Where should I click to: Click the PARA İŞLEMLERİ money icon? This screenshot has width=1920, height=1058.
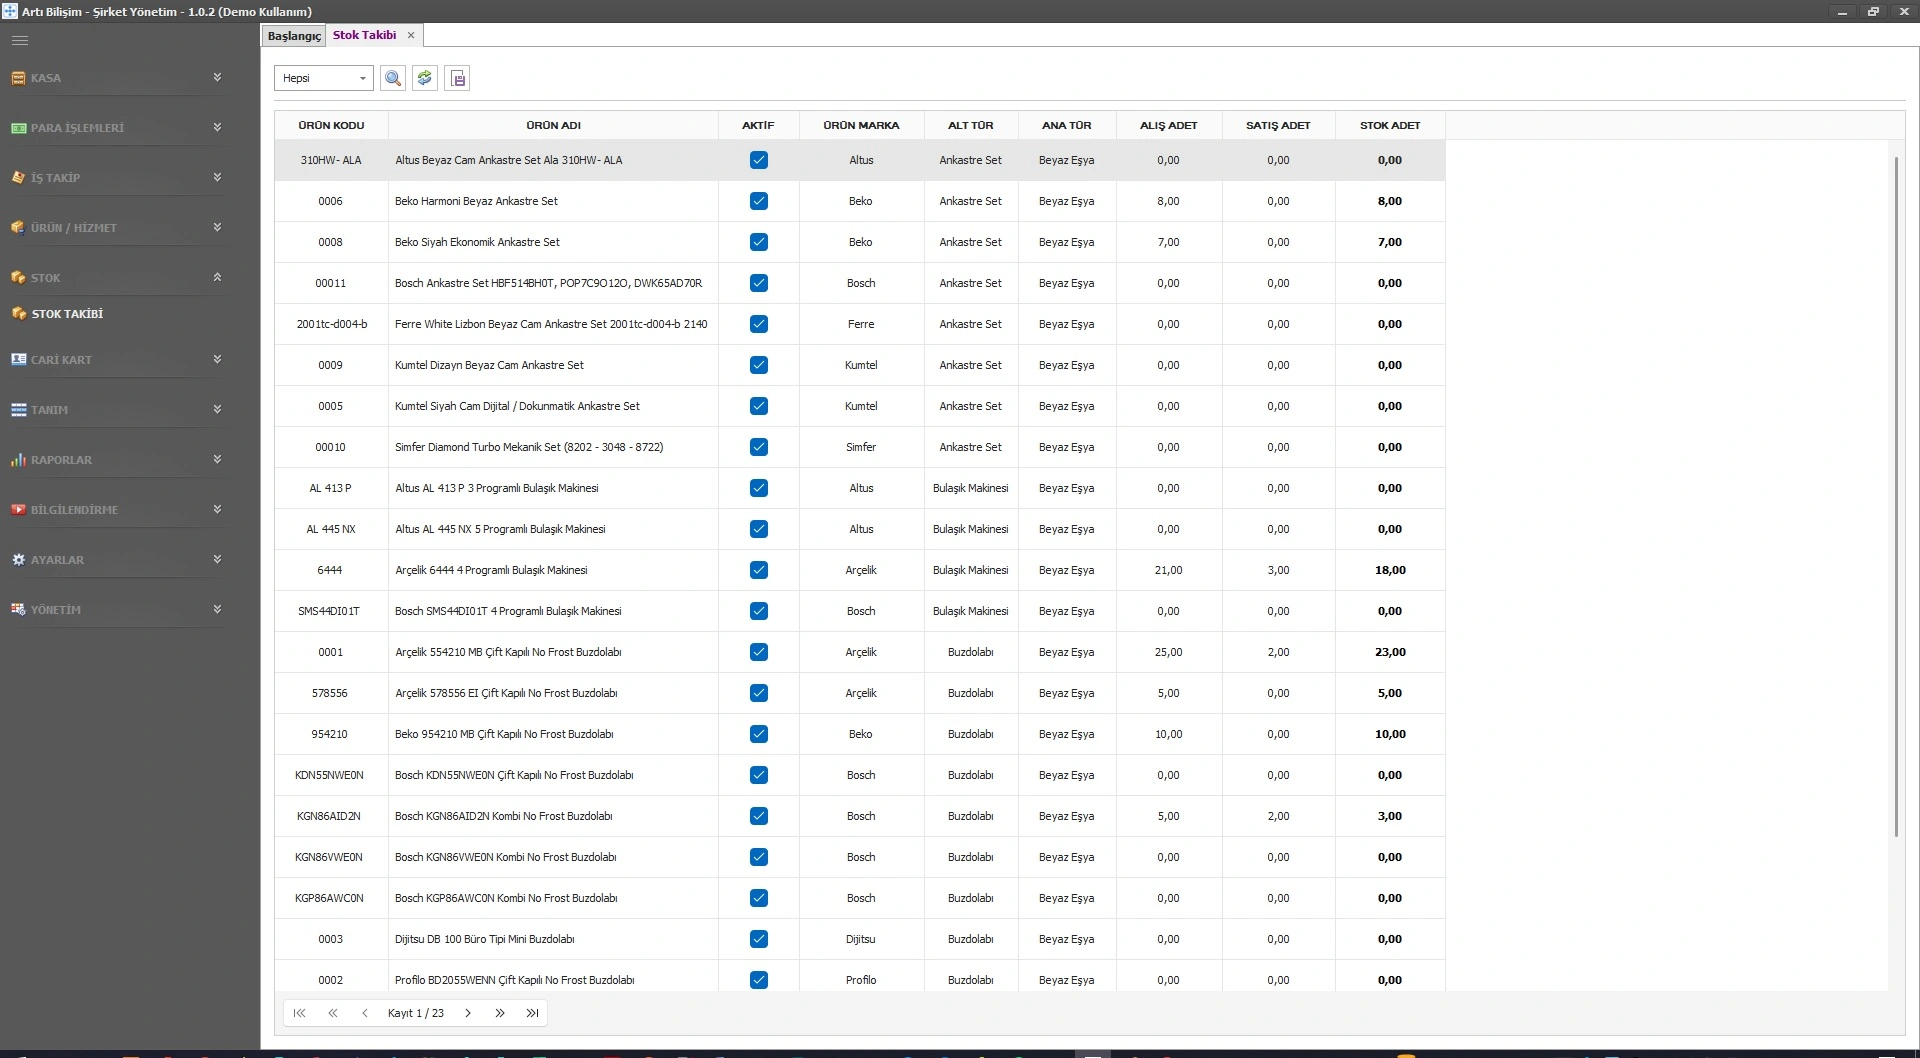click(x=18, y=128)
